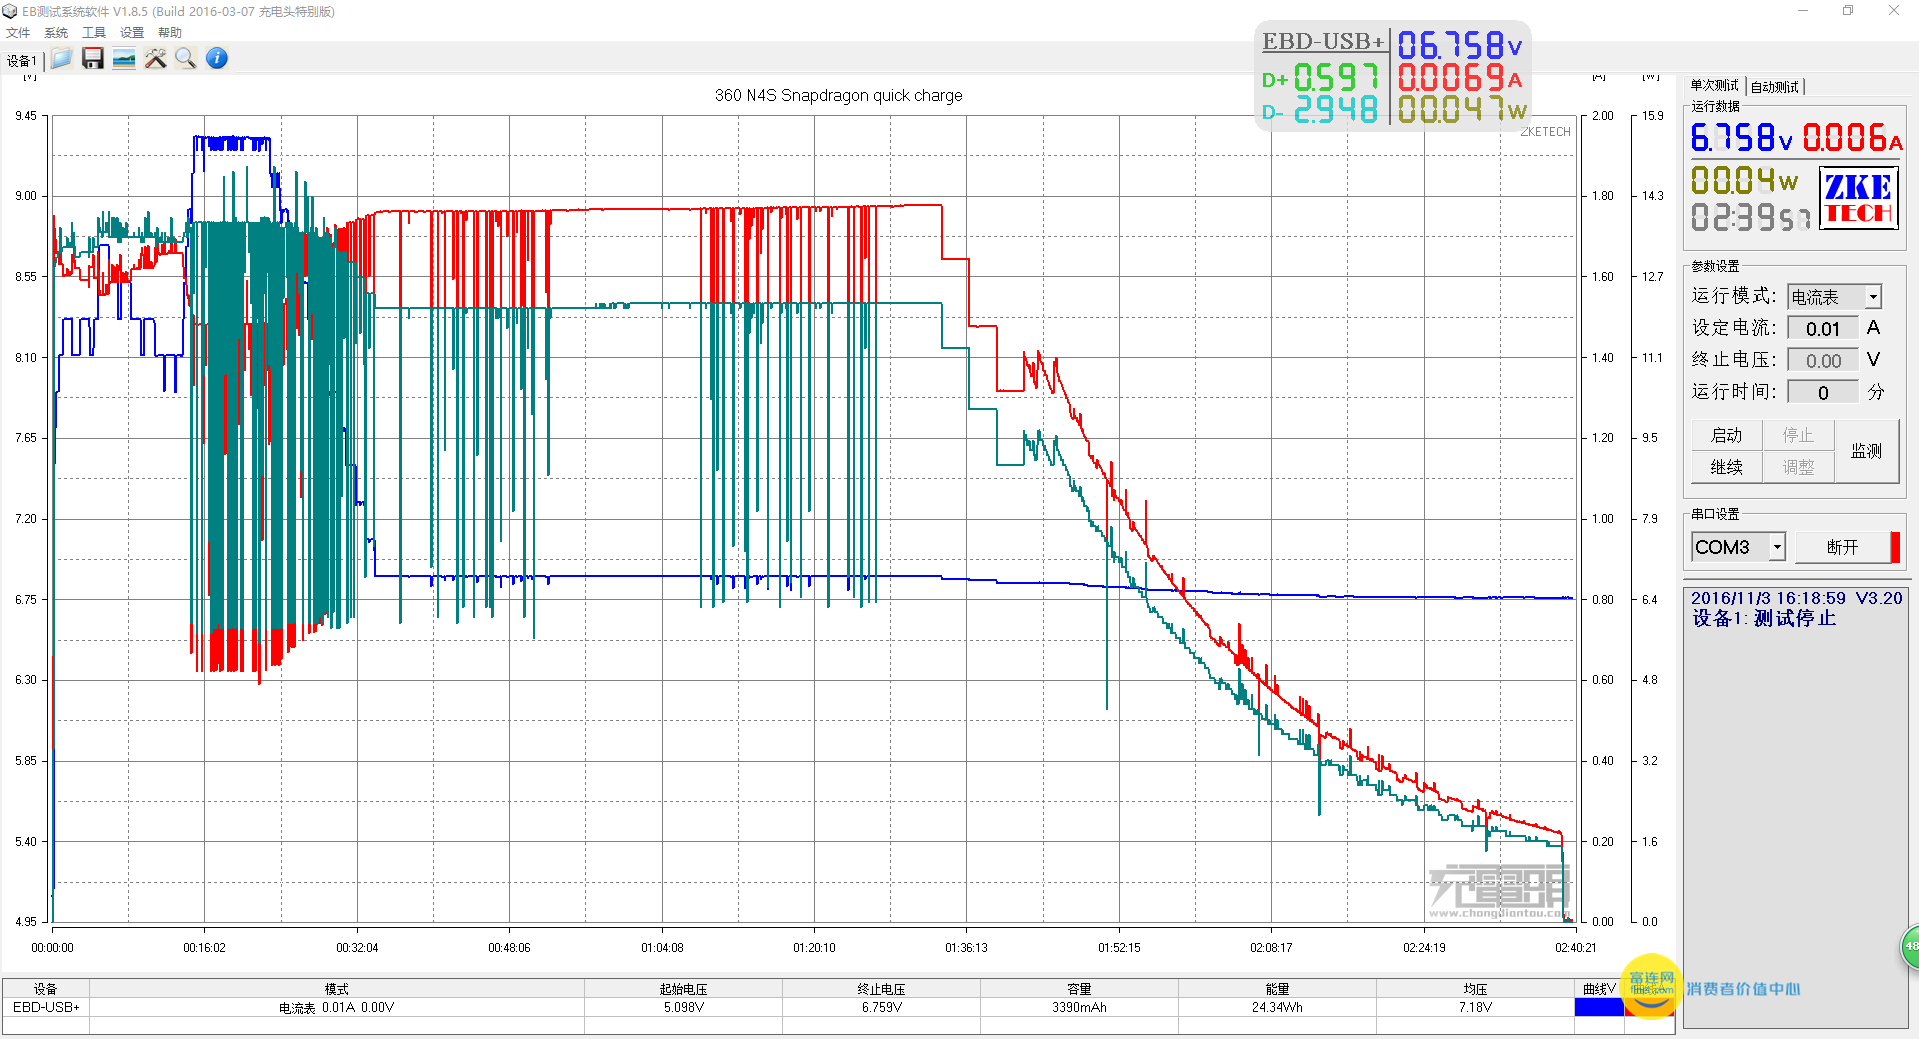Save data with the floppy disk icon
Image resolution: width=1919 pixels, height=1039 pixels.
click(93, 58)
